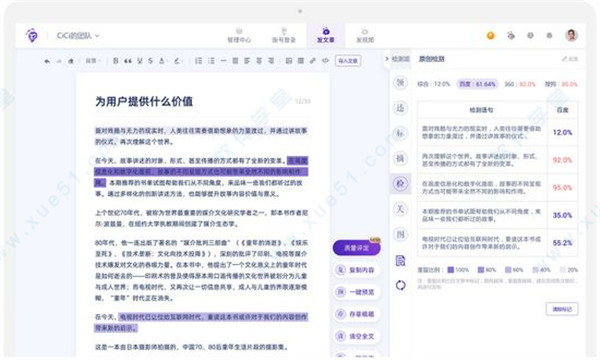Expand the CiCi的团队 team dropdown
600x360 pixels.
pyautogui.click(x=78, y=36)
